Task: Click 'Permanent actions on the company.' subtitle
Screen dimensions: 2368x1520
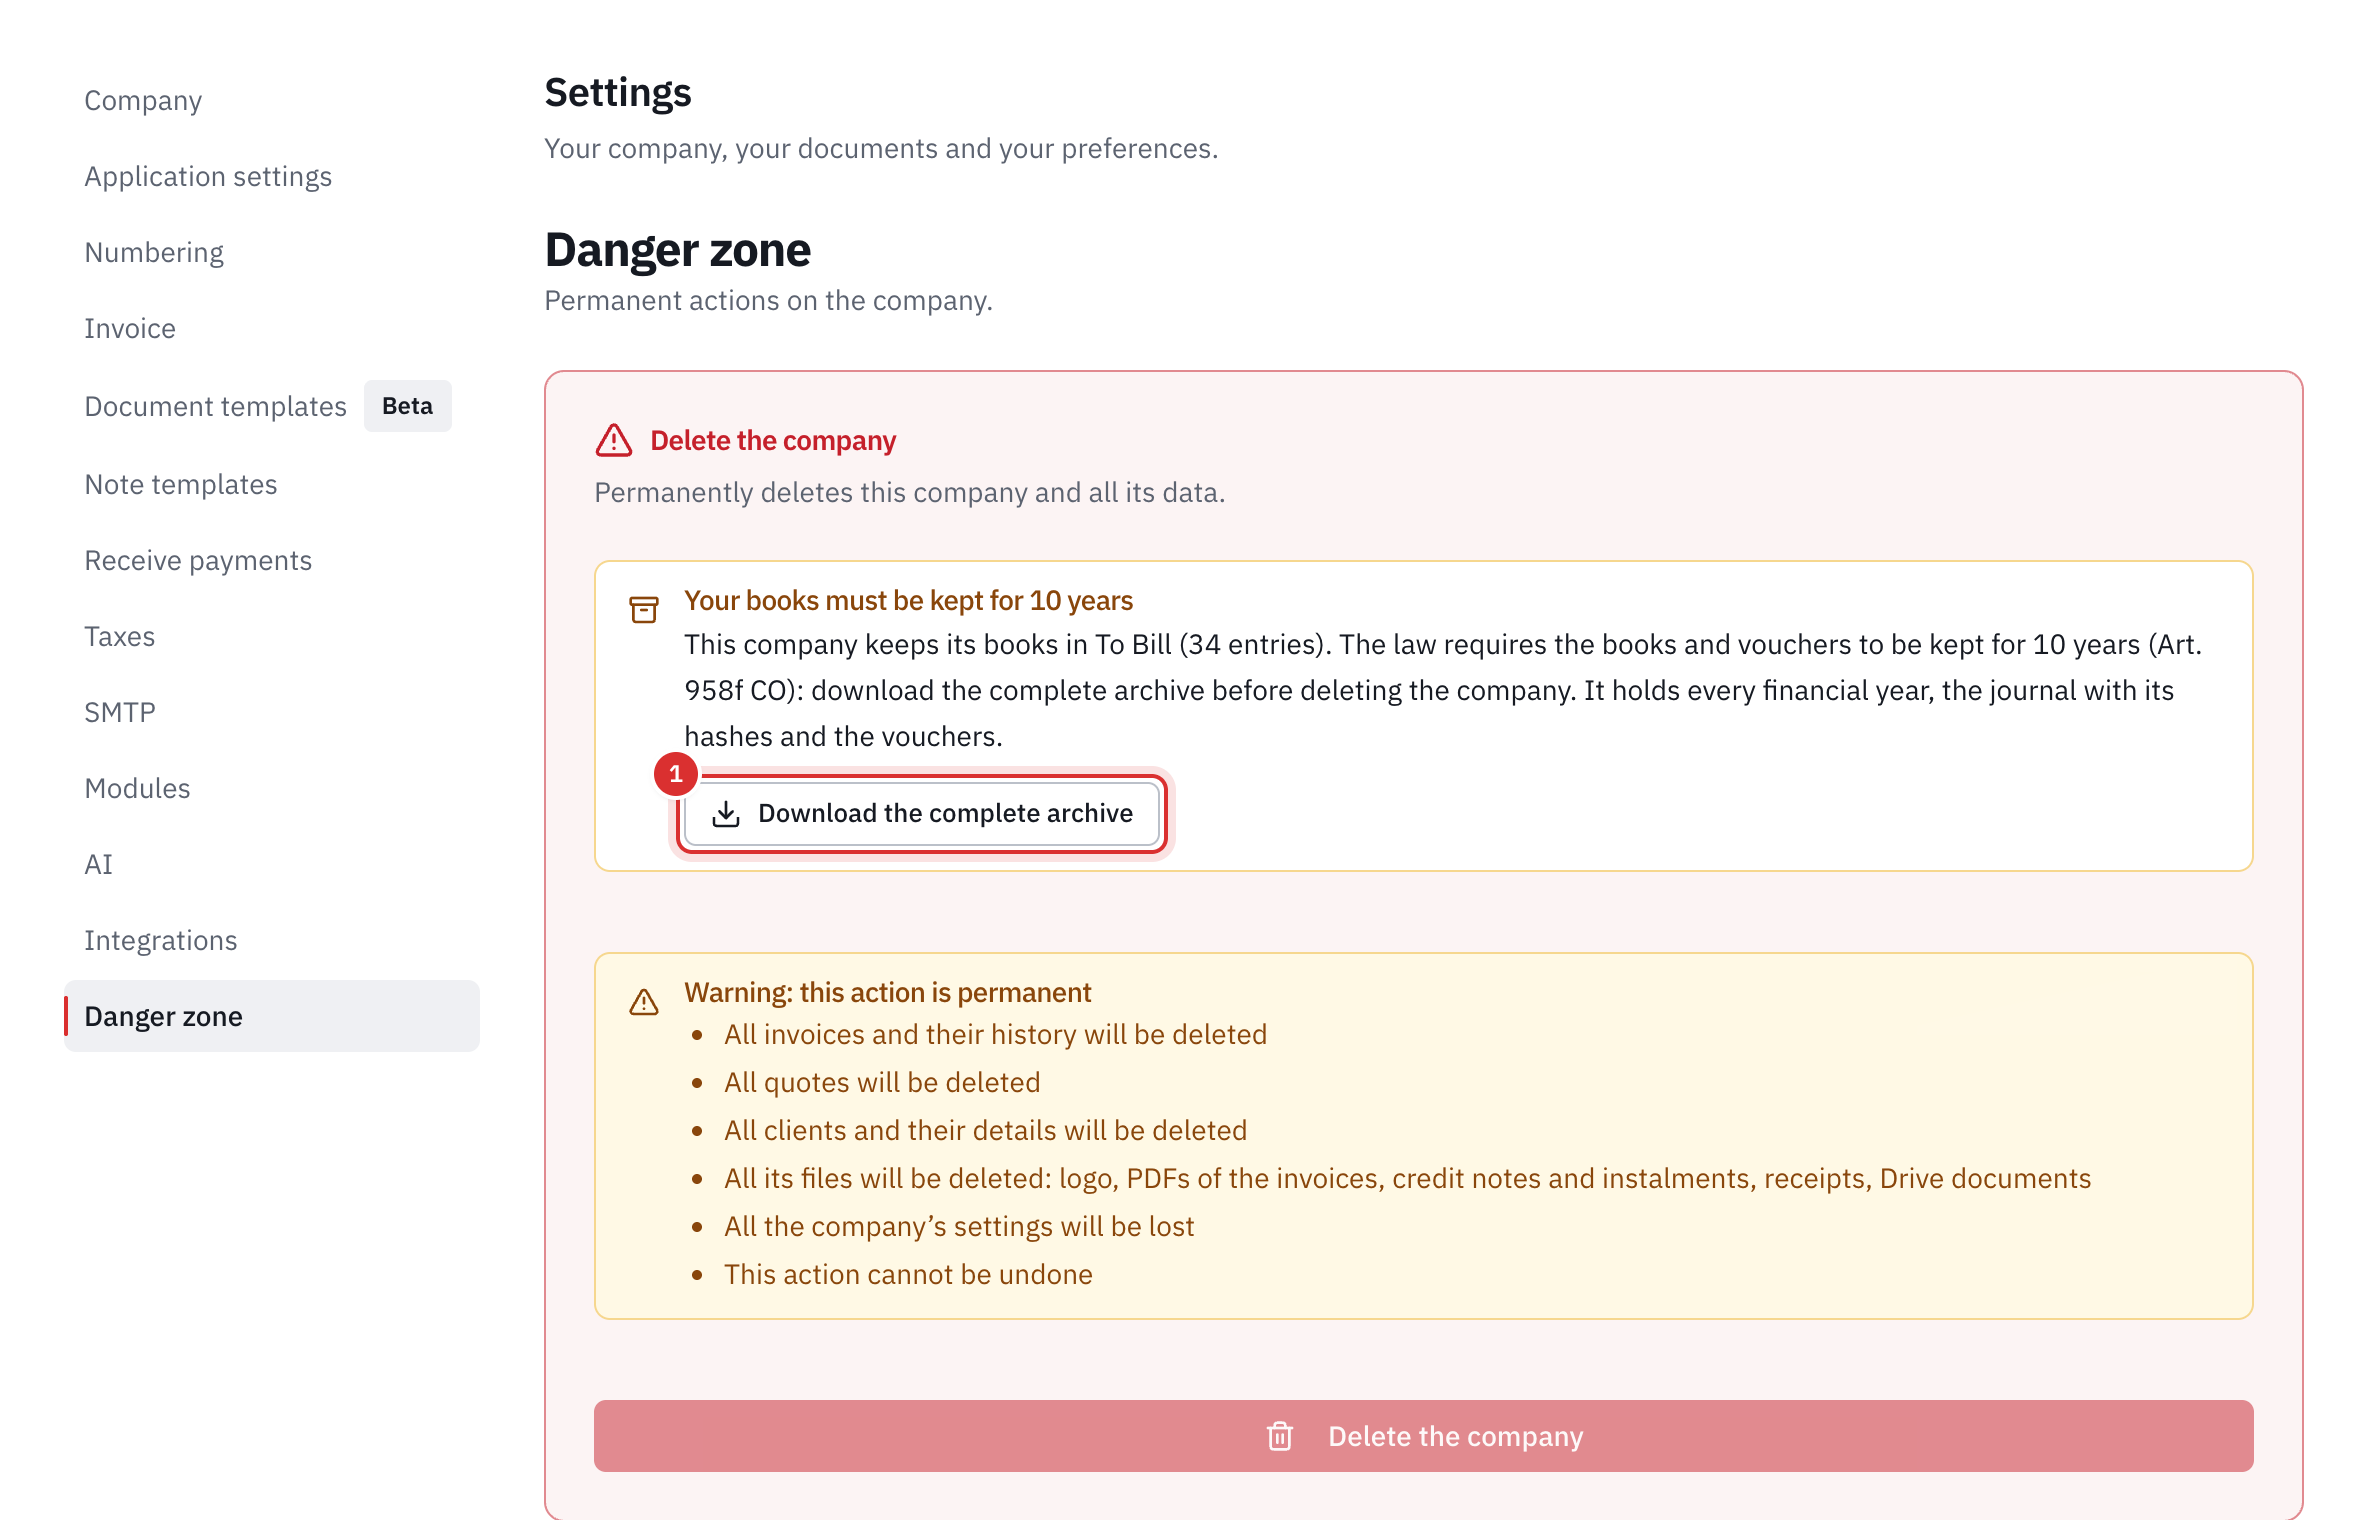Action: [x=768, y=300]
